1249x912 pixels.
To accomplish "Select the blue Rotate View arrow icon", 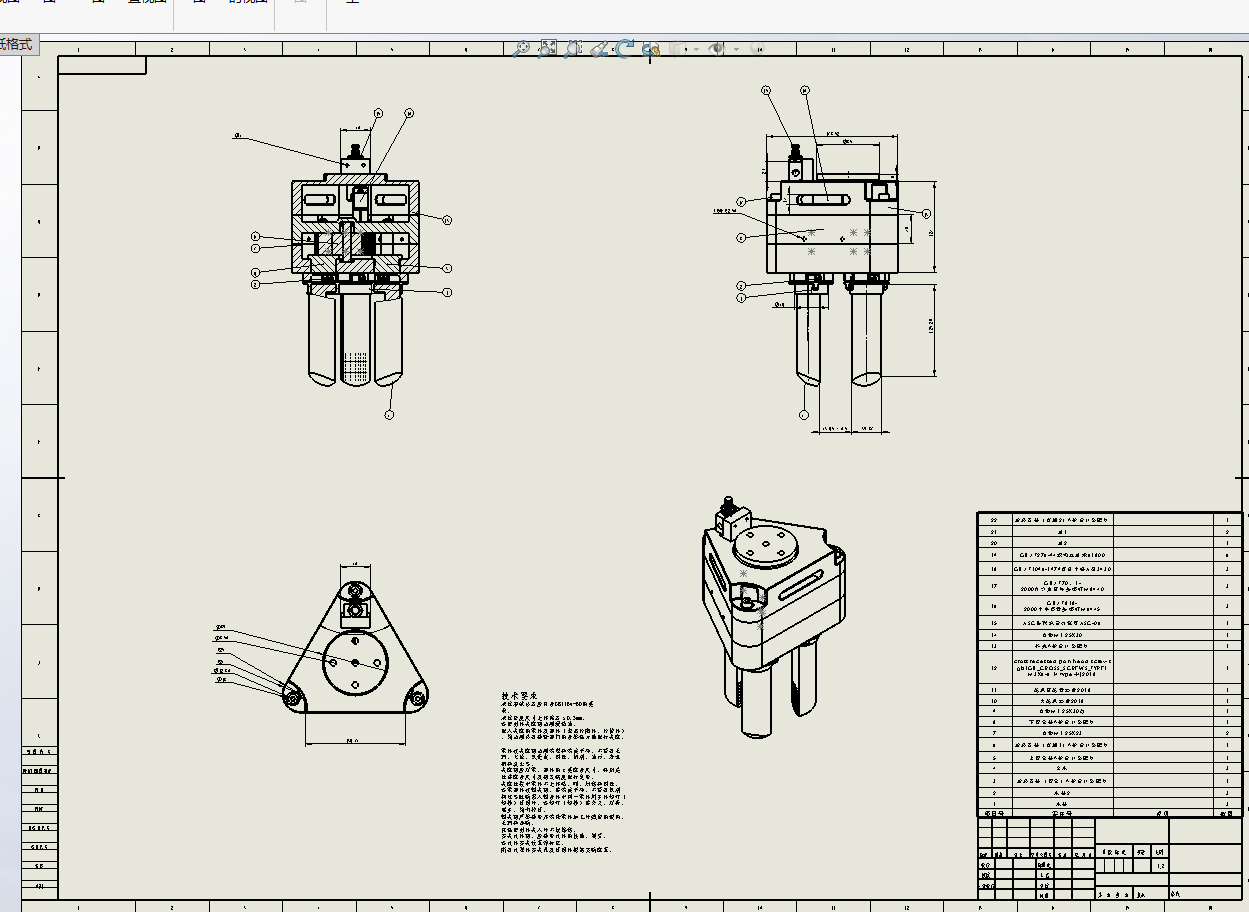I will click(625, 47).
